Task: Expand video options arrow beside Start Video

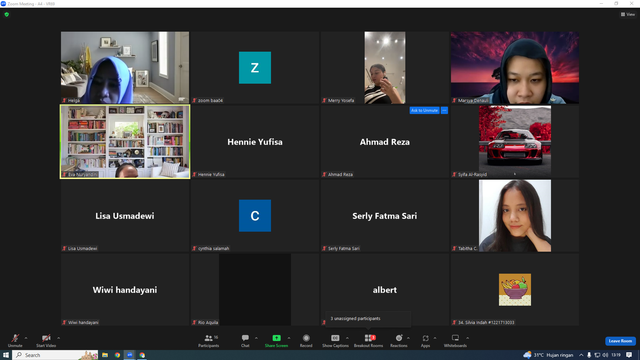Action: pos(58,338)
